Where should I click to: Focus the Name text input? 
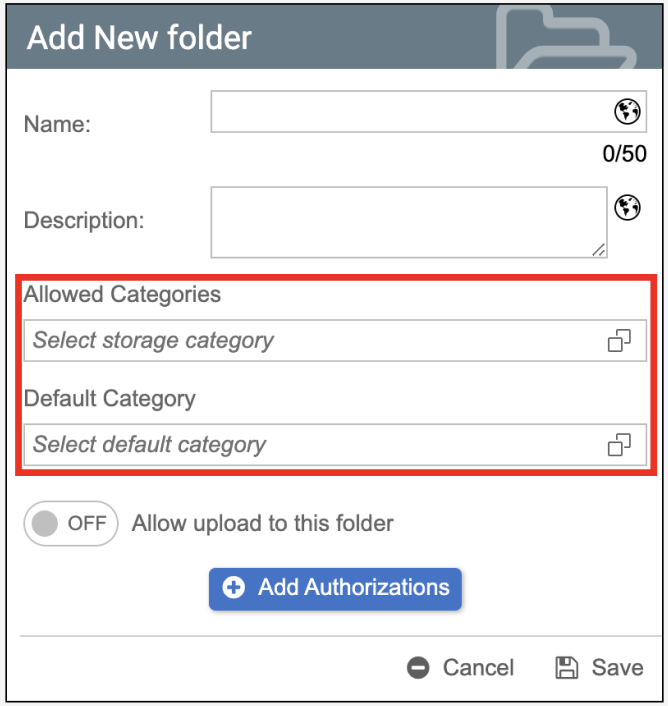click(x=410, y=112)
